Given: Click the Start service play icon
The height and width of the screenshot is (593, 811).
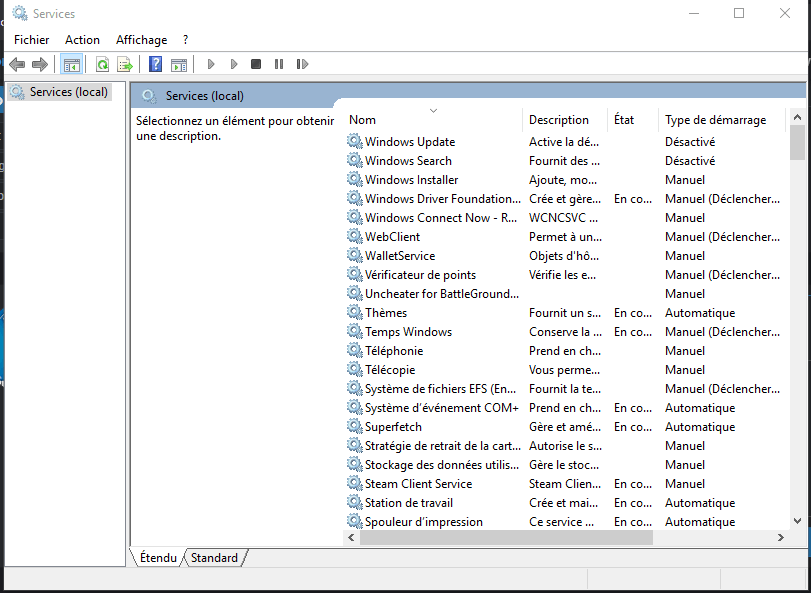Looking at the screenshot, I should tap(211, 64).
